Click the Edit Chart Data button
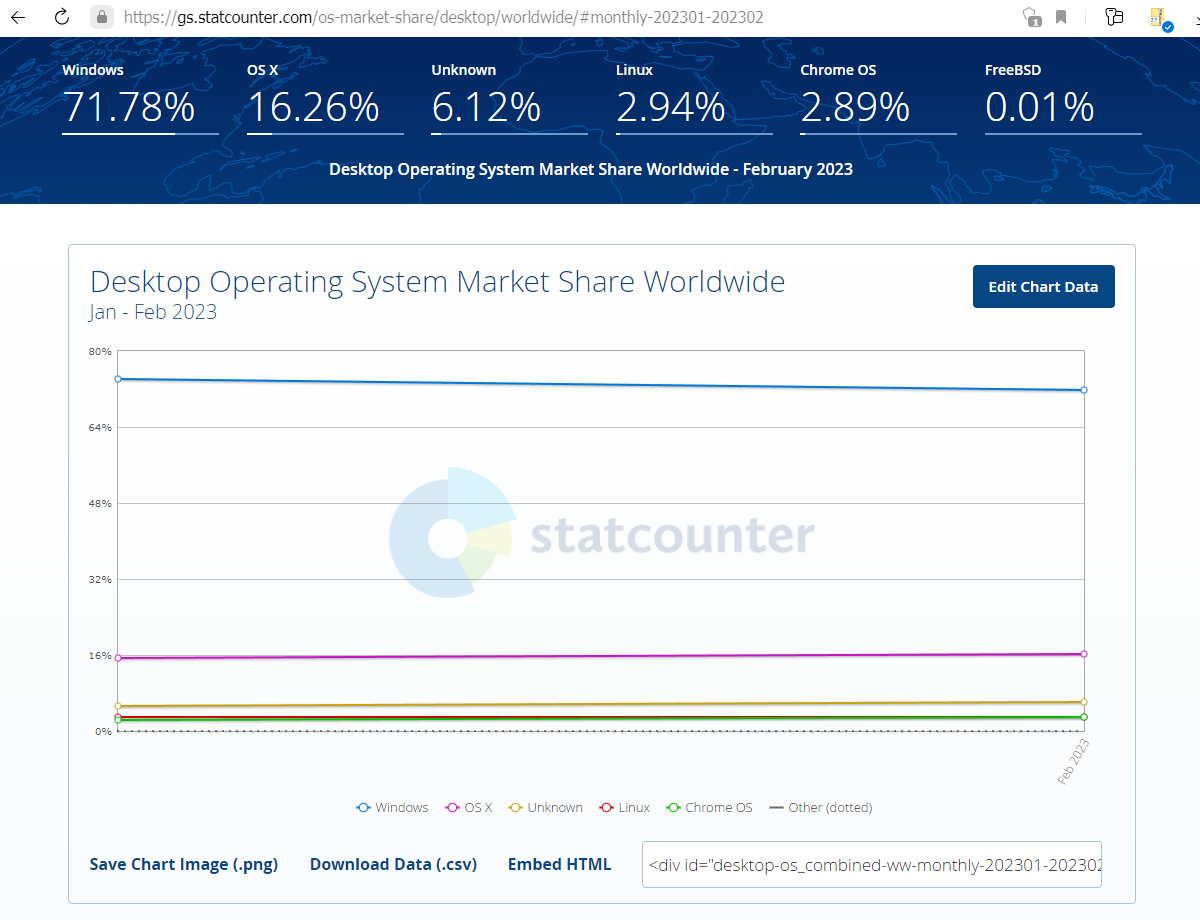 [x=1043, y=287]
